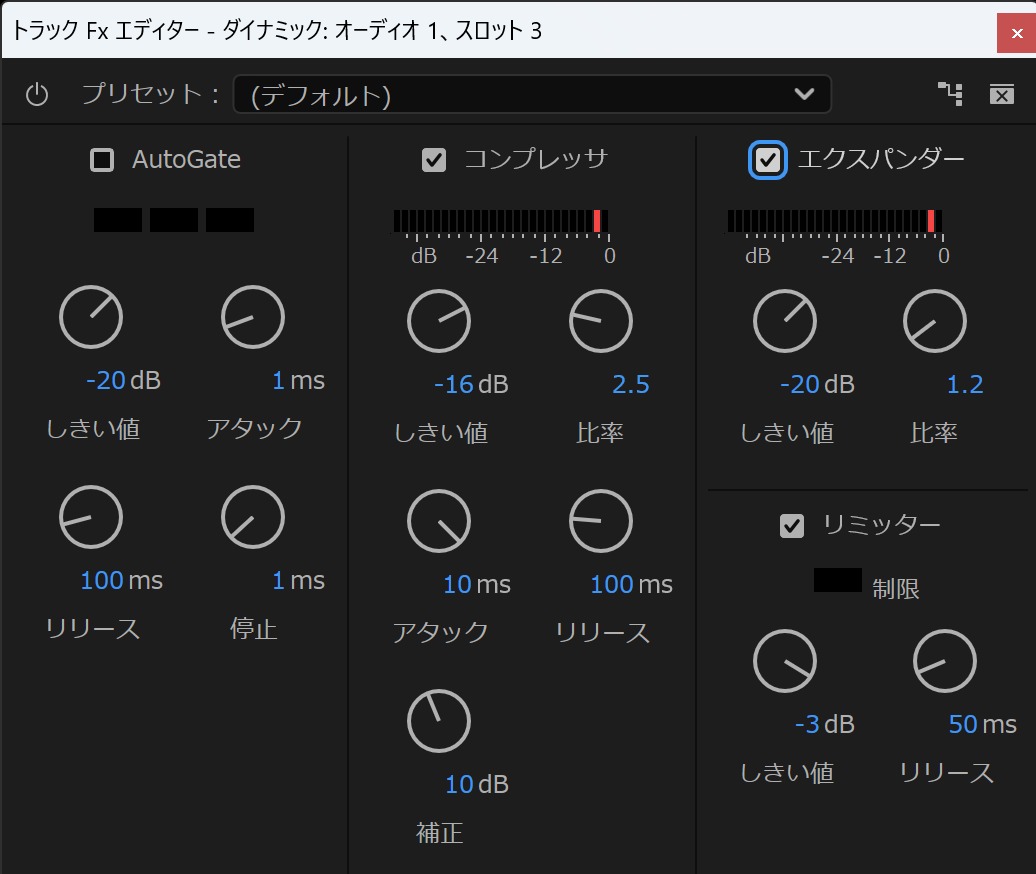Click the compressor リリース knob
Viewport: 1036px width, 874px height.
tap(601, 521)
